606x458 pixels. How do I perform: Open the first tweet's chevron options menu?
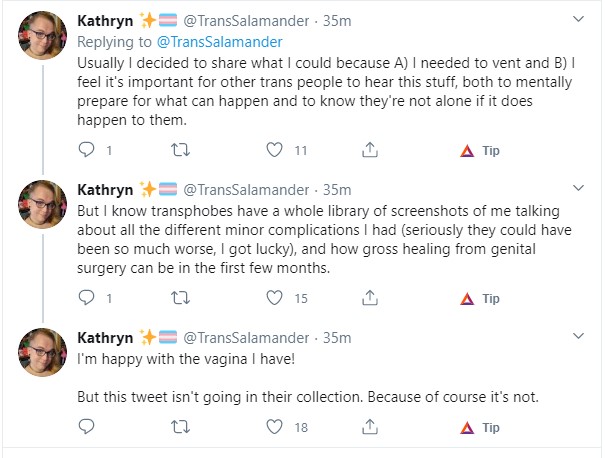[x=578, y=19]
